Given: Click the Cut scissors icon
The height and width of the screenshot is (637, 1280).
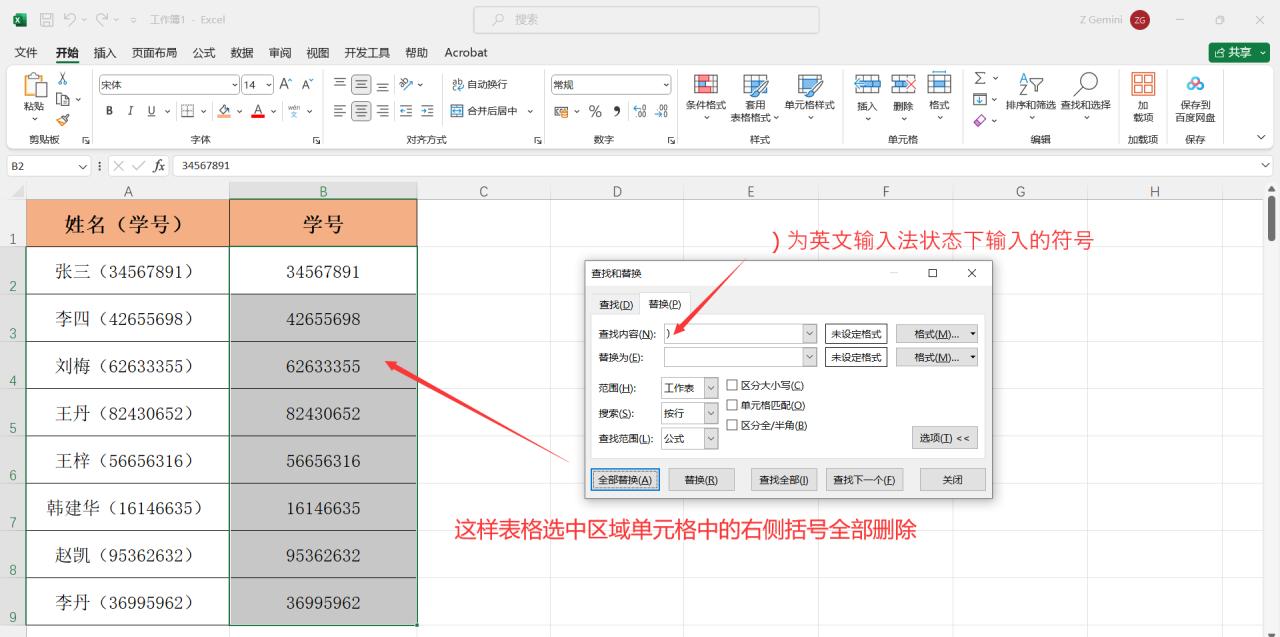Looking at the screenshot, I should pos(62,79).
